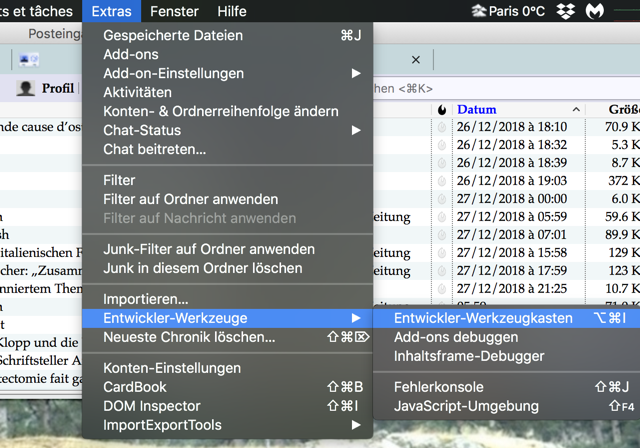Toggle junk status for 27/12/2018 00:00 message

pos(442,199)
